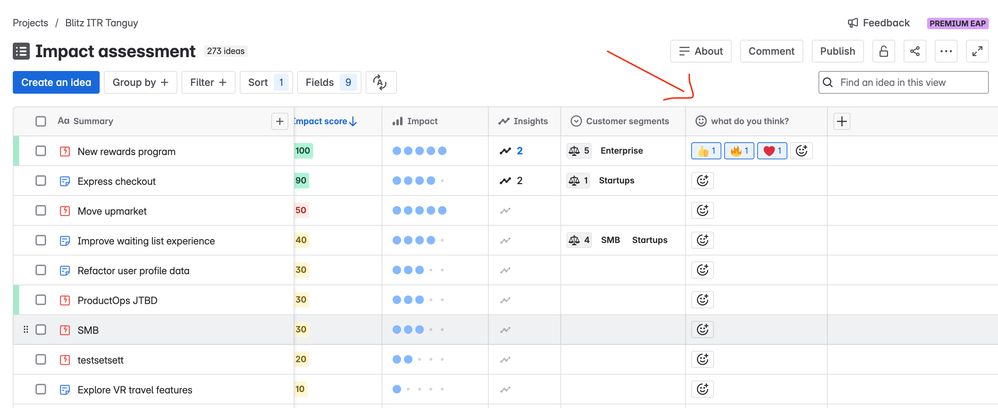Click Create an idea button

coord(56,83)
